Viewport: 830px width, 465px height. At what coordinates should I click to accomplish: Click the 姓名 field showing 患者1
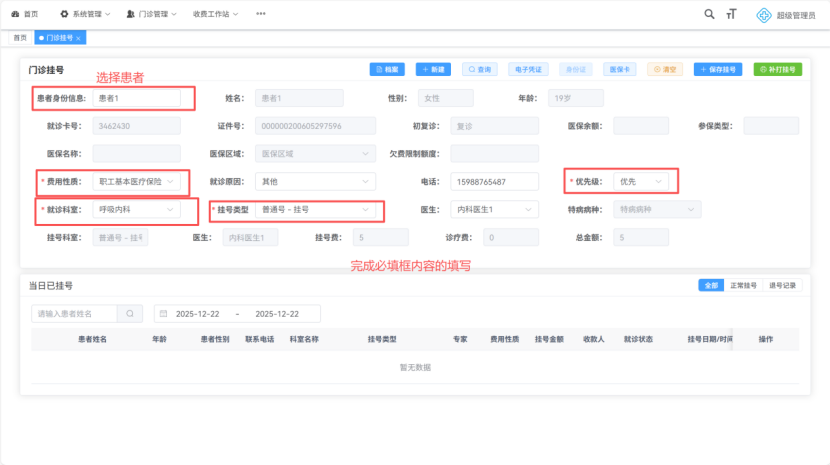click(x=299, y=98)
